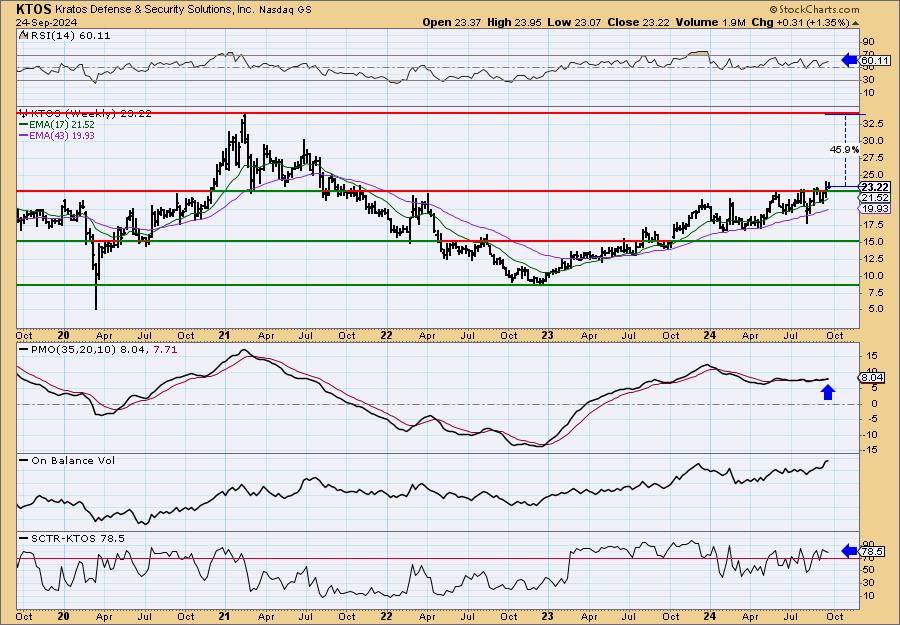This screenshot has height=625, width=900.
Task: Click the 23.22 last-price tag on the price axis
Action: [x=875, y=187]
